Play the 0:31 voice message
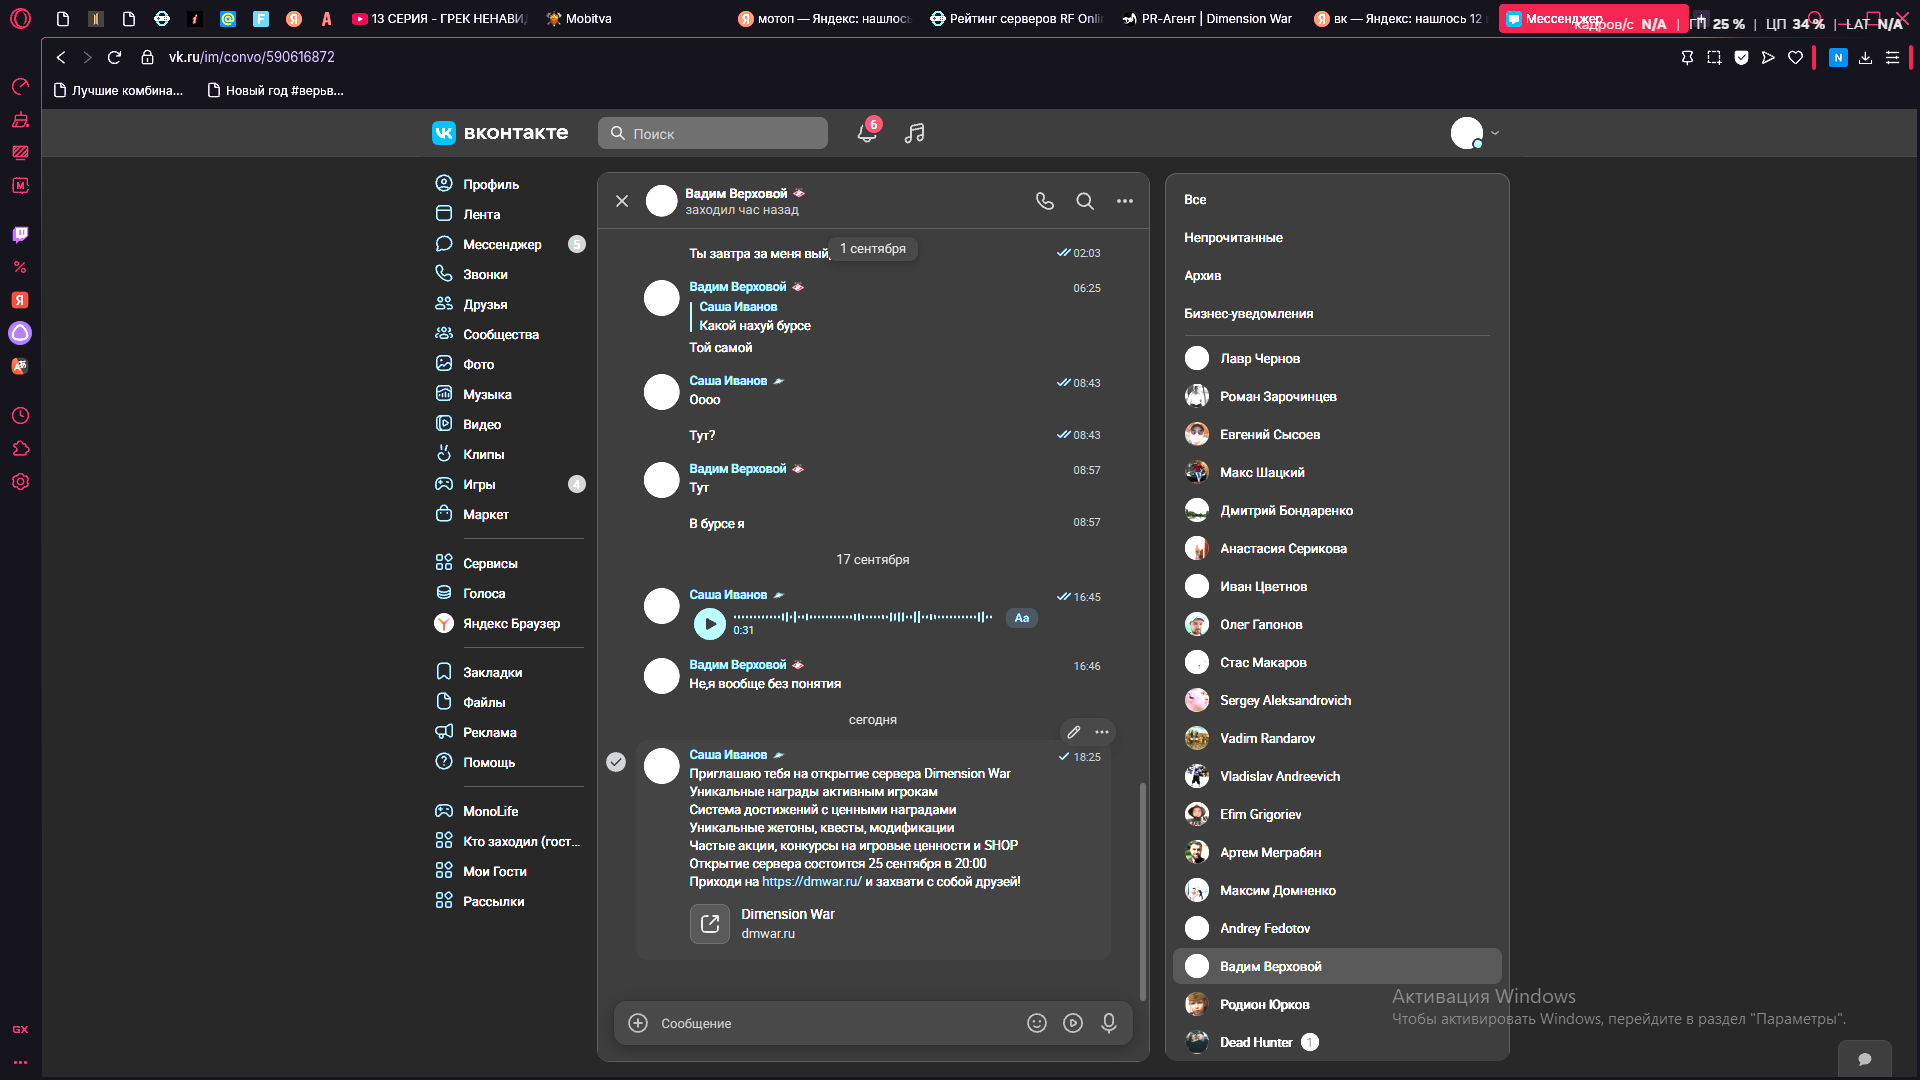 (710, 623)
